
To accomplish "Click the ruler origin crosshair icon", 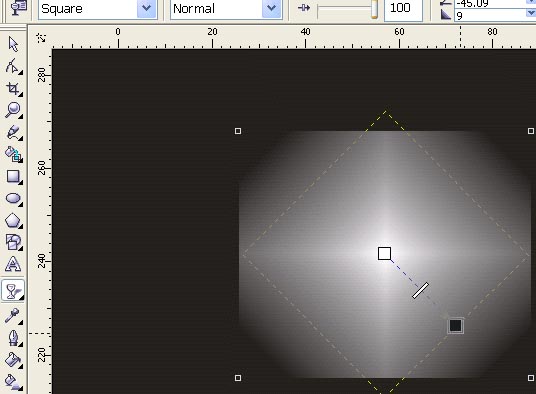I will (41, 38).
